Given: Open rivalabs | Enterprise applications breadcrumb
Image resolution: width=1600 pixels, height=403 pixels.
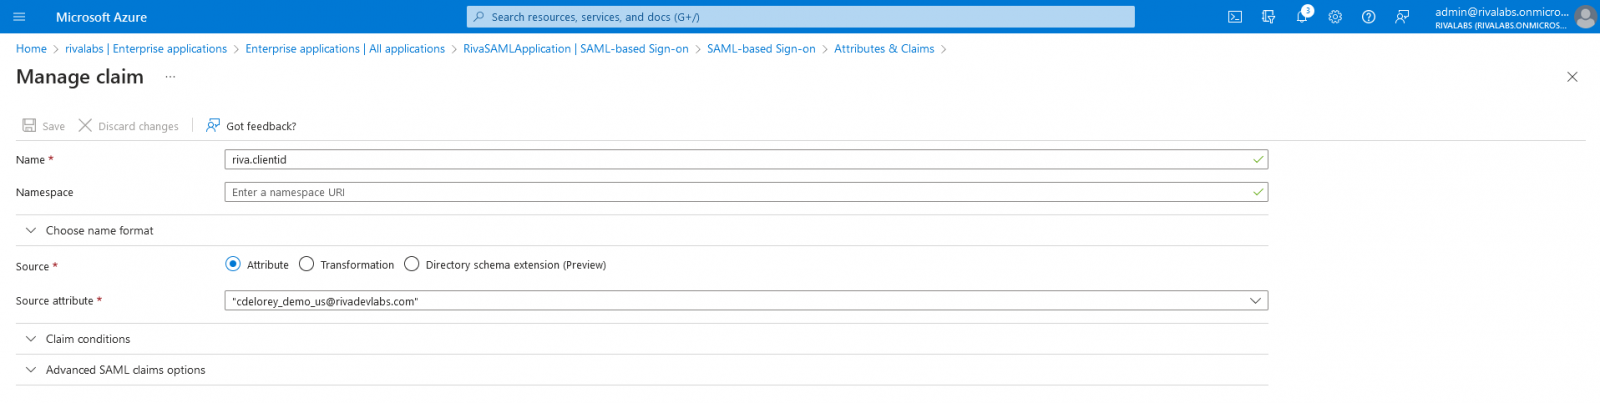Looking at the screenshot, I should [146, 49].
